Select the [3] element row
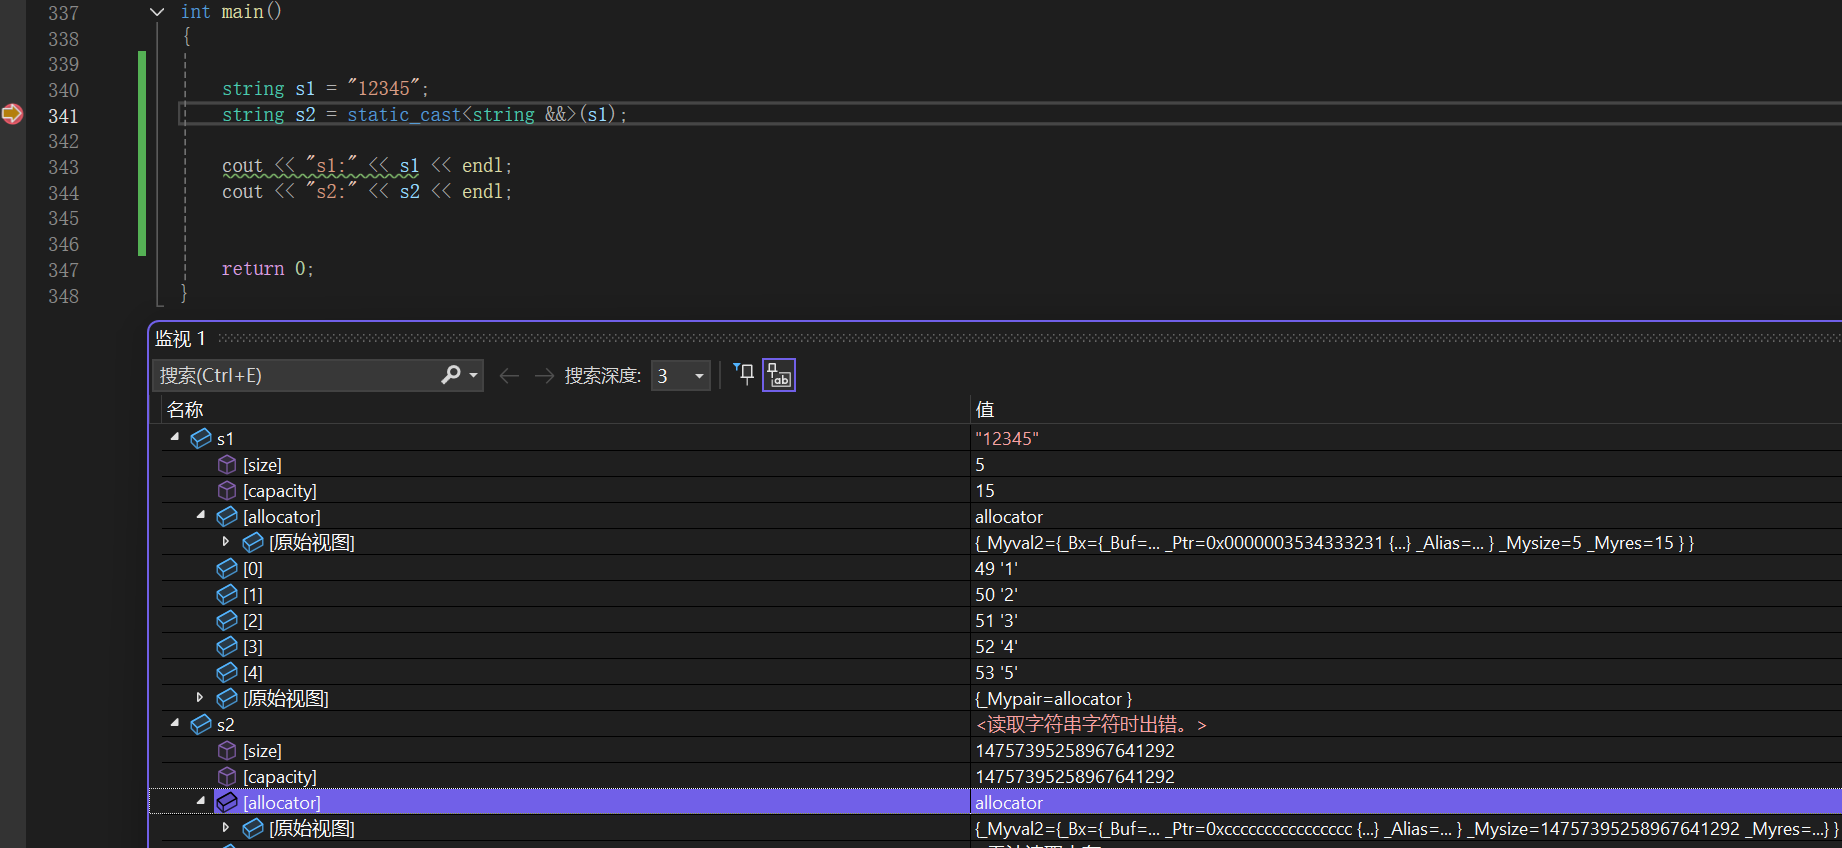1842x848 pixels. (x=1001, y=646)
